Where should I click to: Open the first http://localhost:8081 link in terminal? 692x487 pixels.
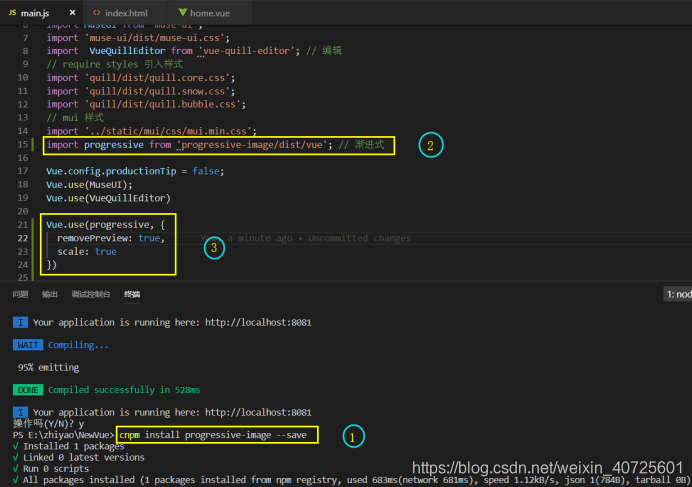coord(258,322)
